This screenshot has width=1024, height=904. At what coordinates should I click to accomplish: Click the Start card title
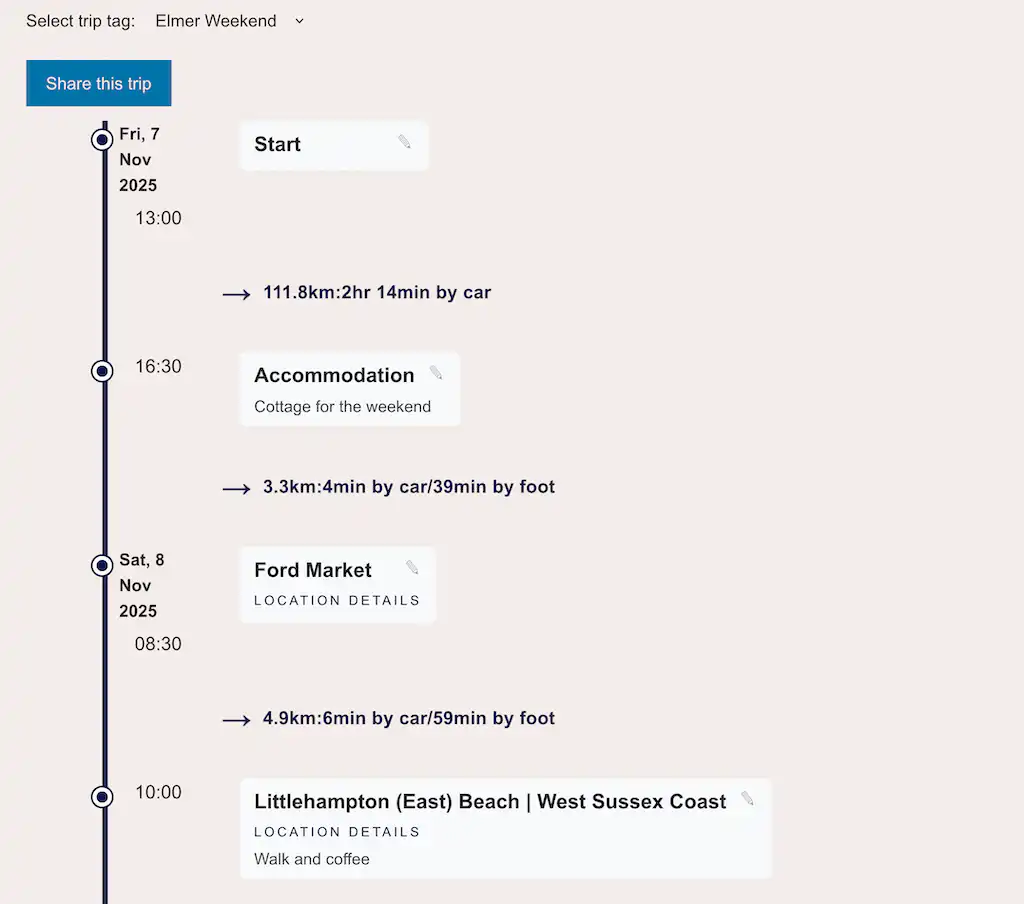coord(277,144)
